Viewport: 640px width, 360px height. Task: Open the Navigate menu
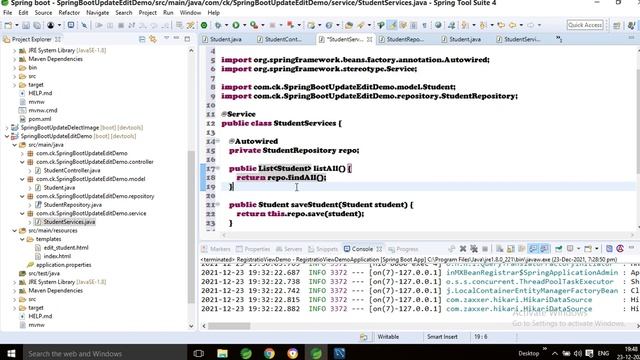(x=98, y=13)
